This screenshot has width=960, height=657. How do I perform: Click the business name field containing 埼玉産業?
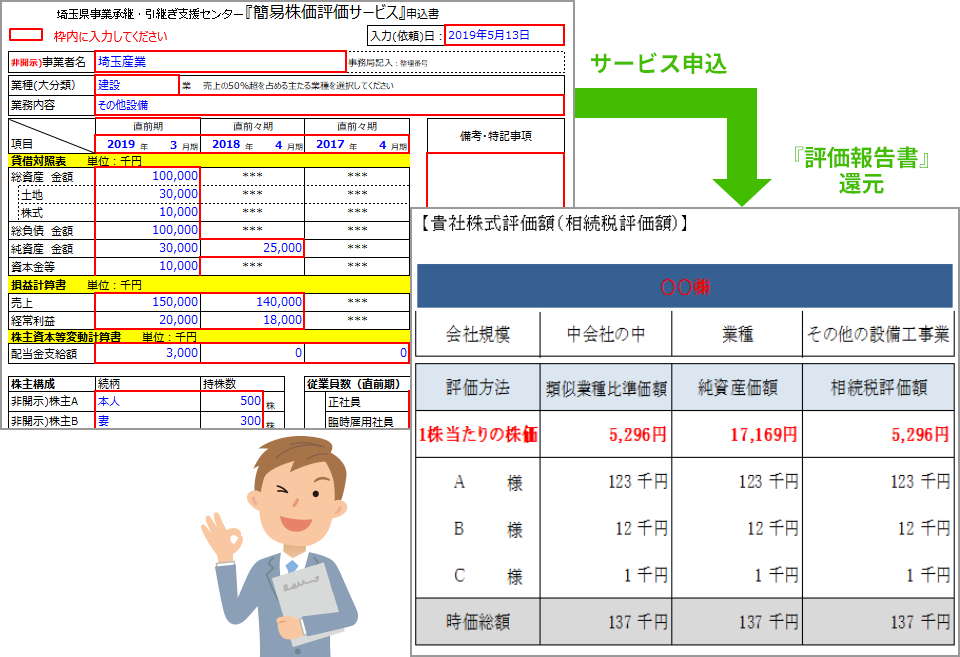click(x=219, y=62)
